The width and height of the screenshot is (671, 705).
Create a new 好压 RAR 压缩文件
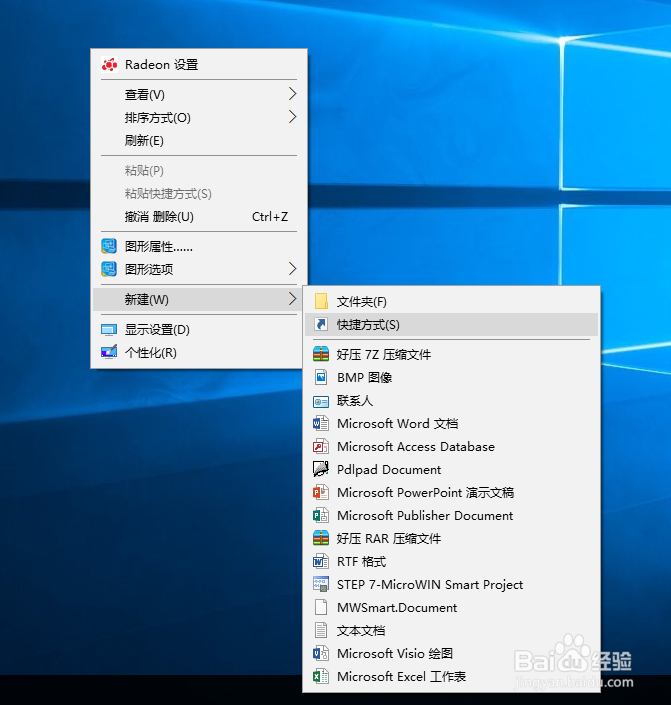(452, 538)
